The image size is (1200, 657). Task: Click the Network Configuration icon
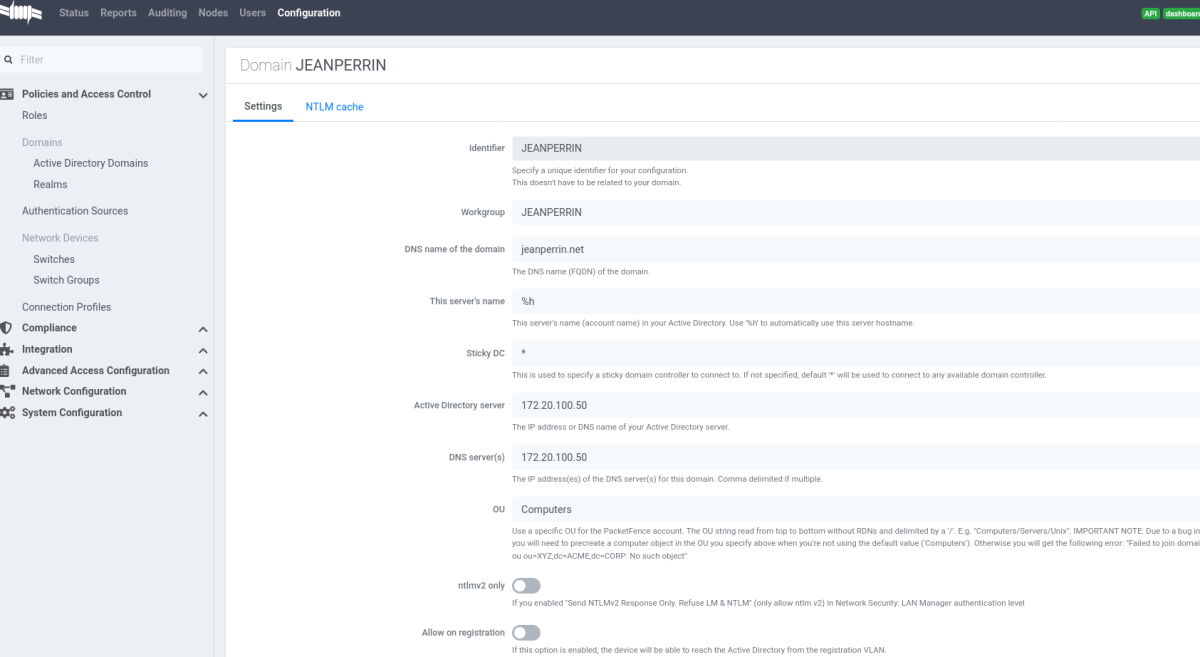pos(7,391)
